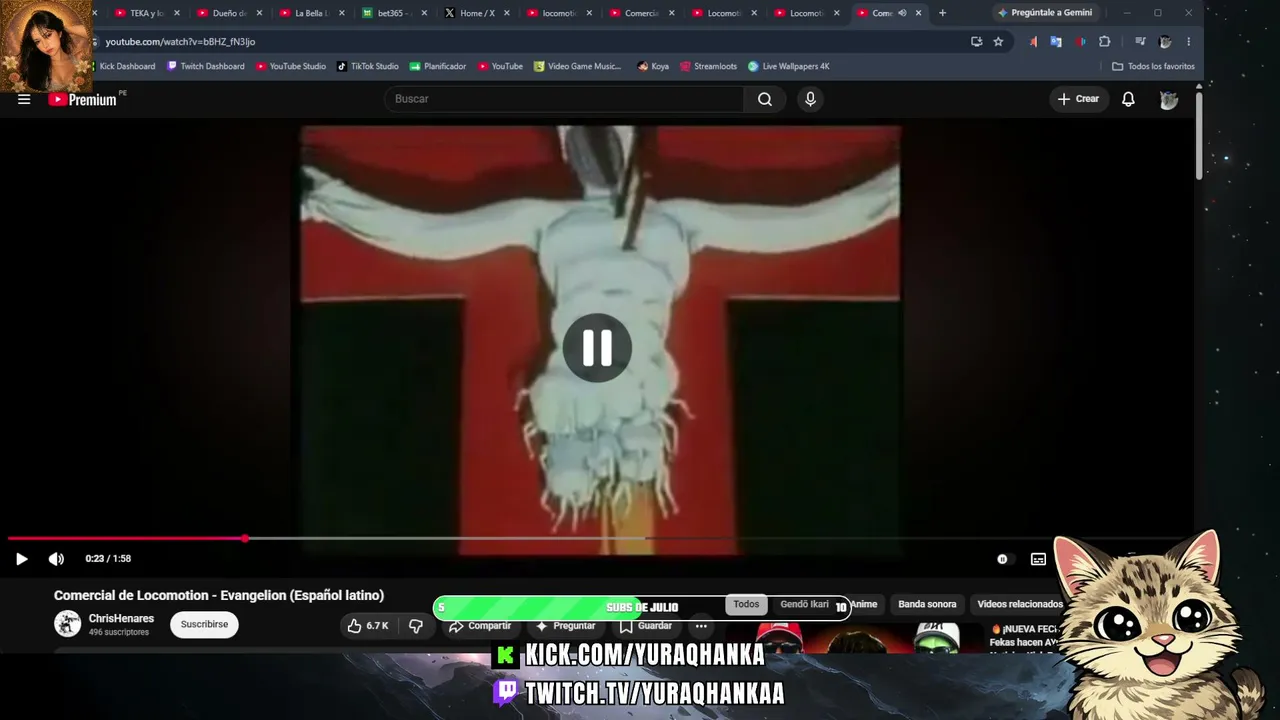Open Video Game Music bookmark
1280x720 pixels.
pyautogui.click(x=578, y=66)
